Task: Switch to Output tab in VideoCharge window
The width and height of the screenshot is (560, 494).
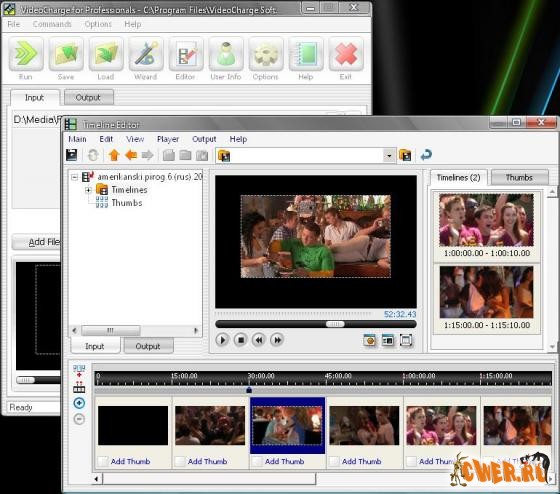Action: click(x=88, y=98)
